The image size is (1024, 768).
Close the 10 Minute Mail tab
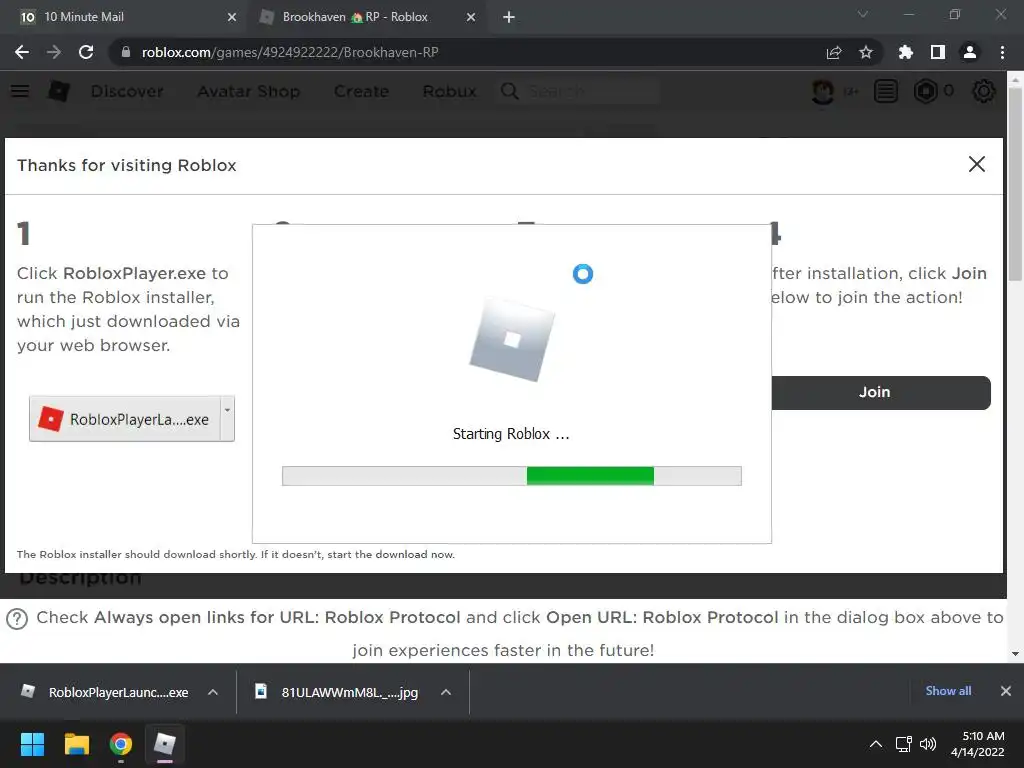(x=232, y=18)
